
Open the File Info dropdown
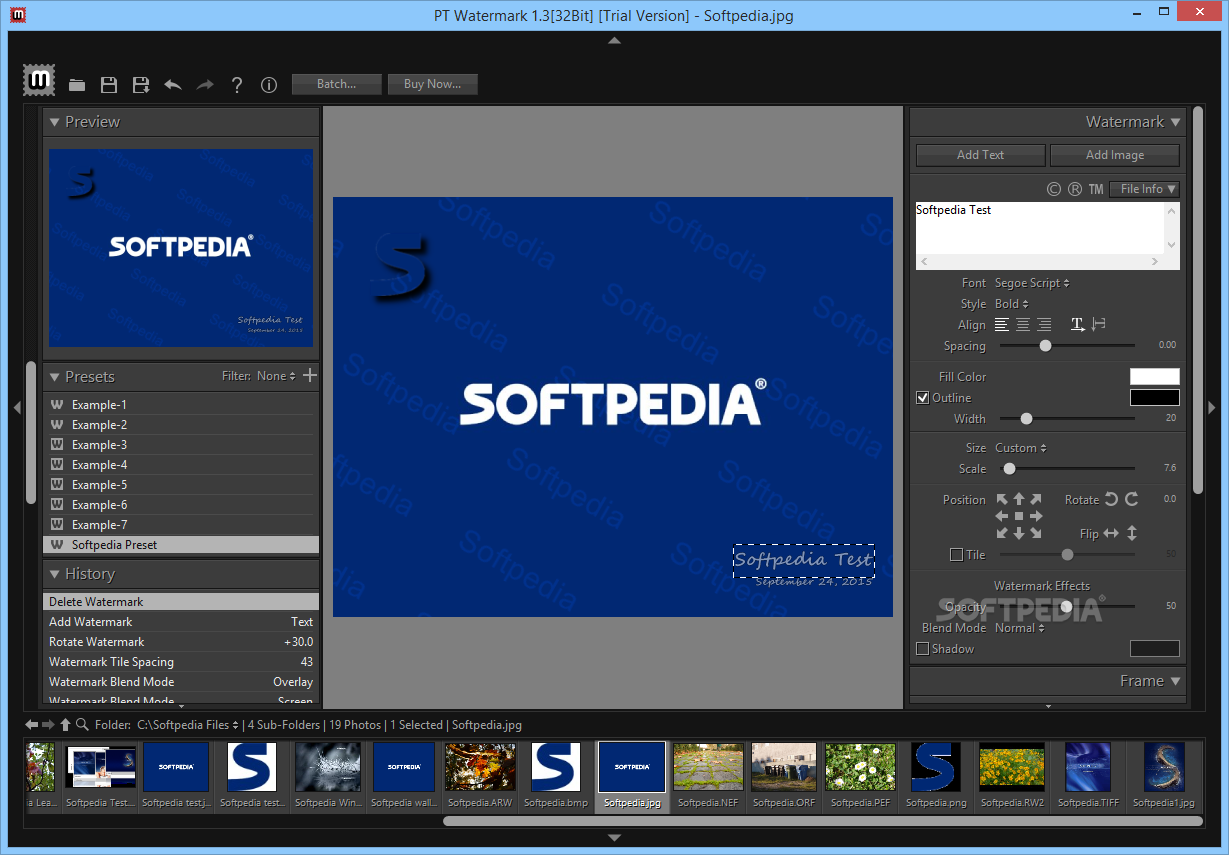pos(1145,189)
